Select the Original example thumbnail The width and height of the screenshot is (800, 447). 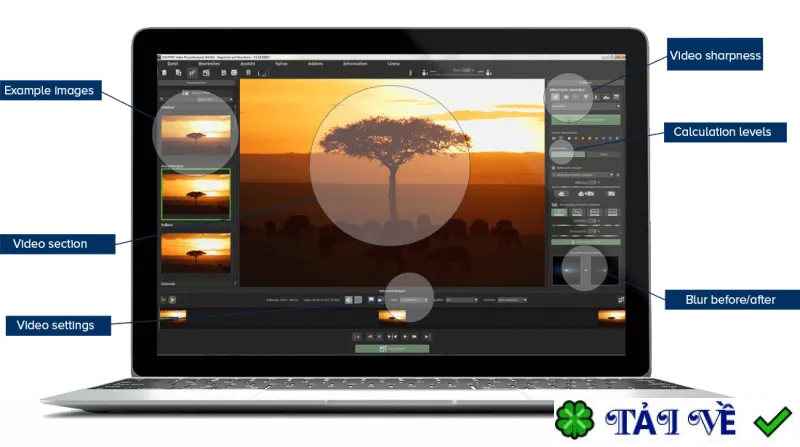(x=196, y=135)
